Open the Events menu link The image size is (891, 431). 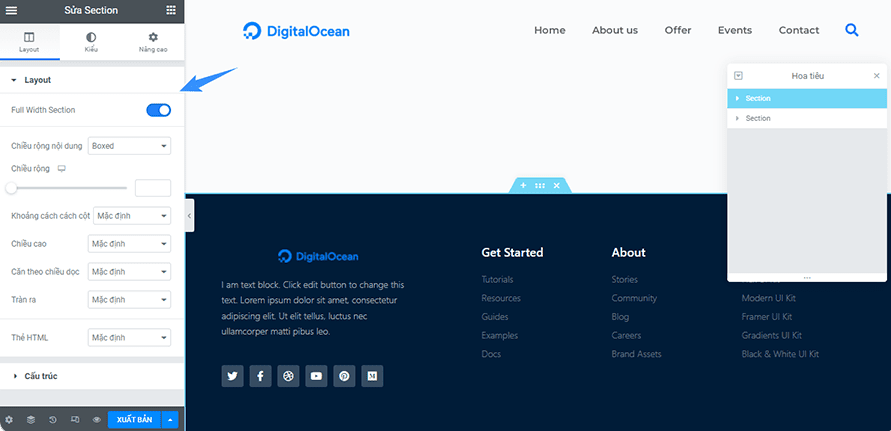click(735, 30)
